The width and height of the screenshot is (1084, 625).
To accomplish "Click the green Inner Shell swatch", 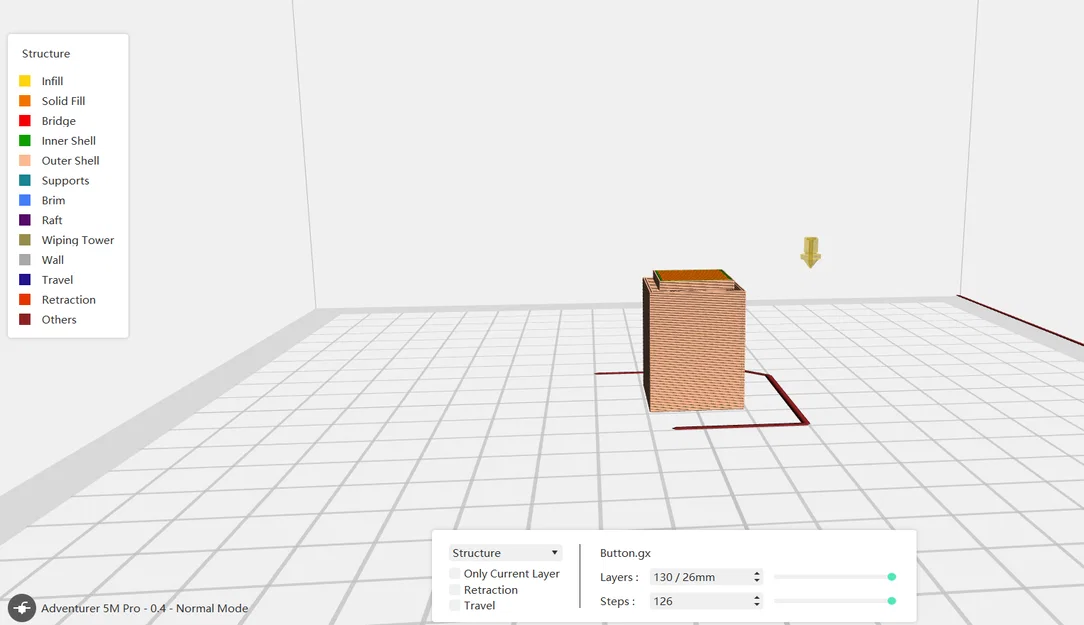I will coord(25,141).
